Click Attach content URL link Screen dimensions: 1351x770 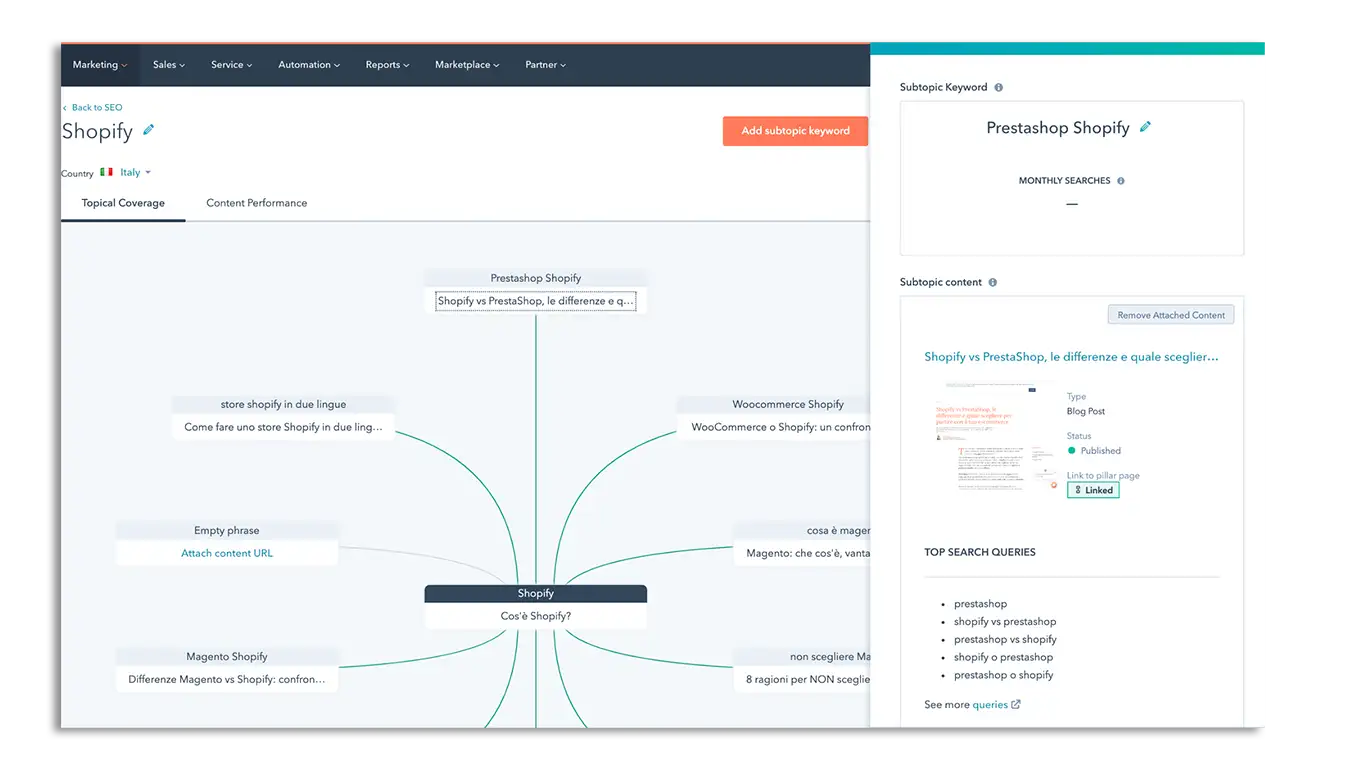[x=227, y=553]
